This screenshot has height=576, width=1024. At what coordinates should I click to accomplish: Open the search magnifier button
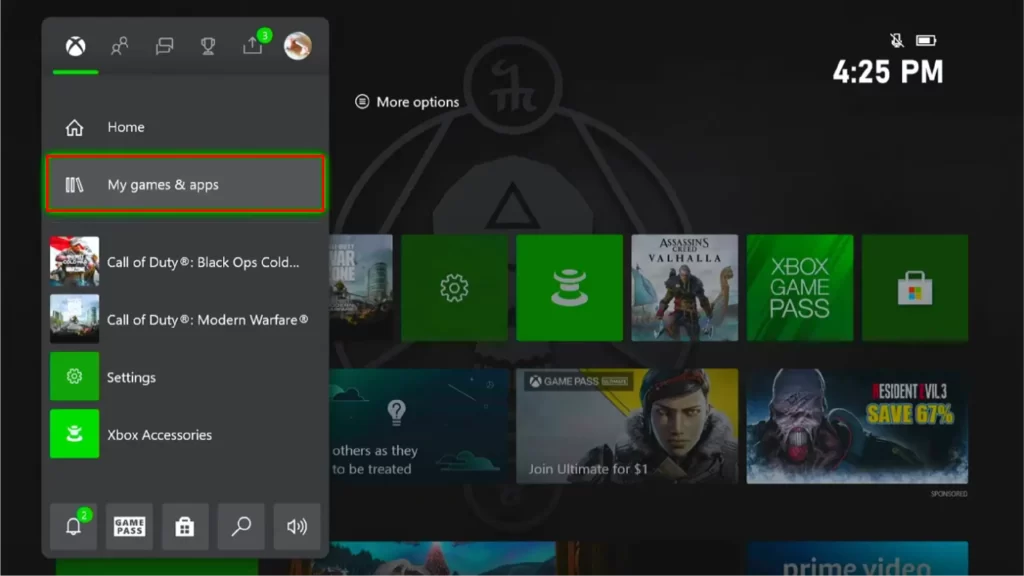pyautogui.click(x=241, y=526)
